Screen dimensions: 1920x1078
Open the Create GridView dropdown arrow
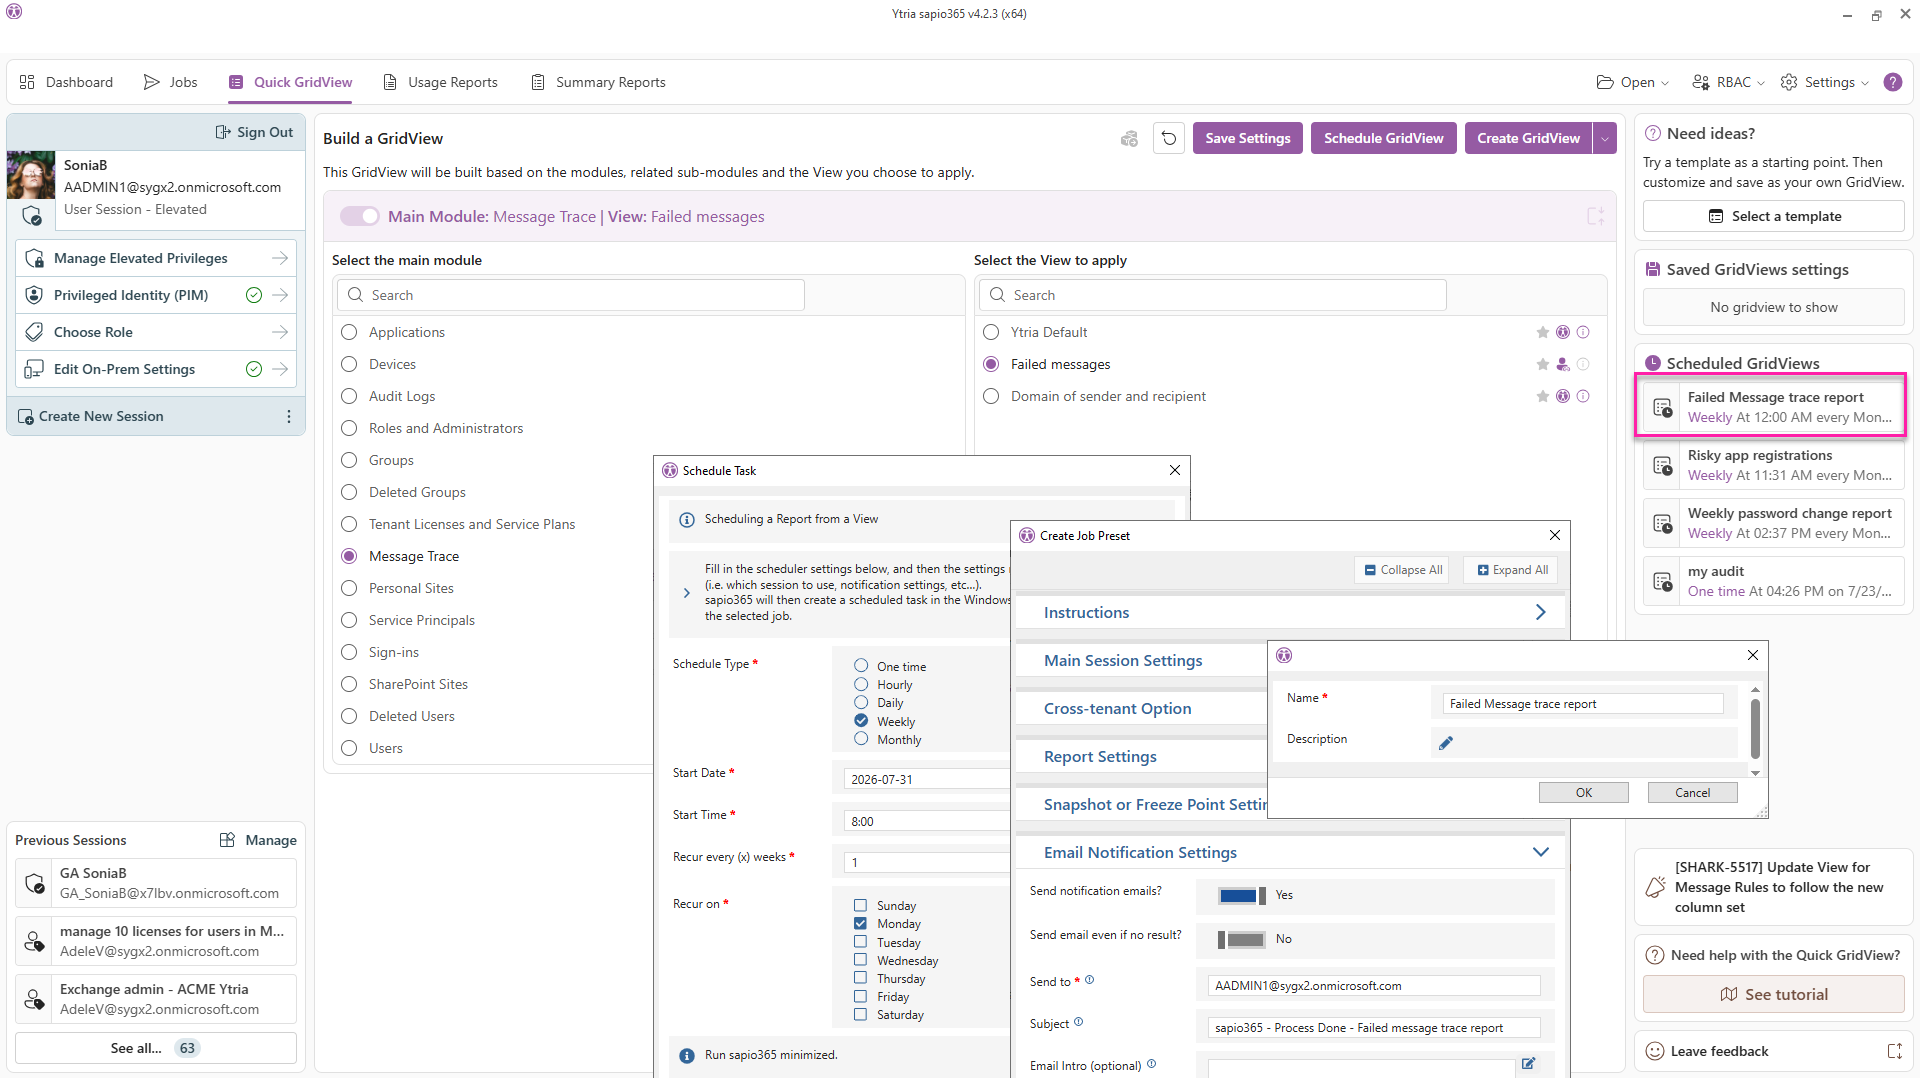tap(1605, 138)
